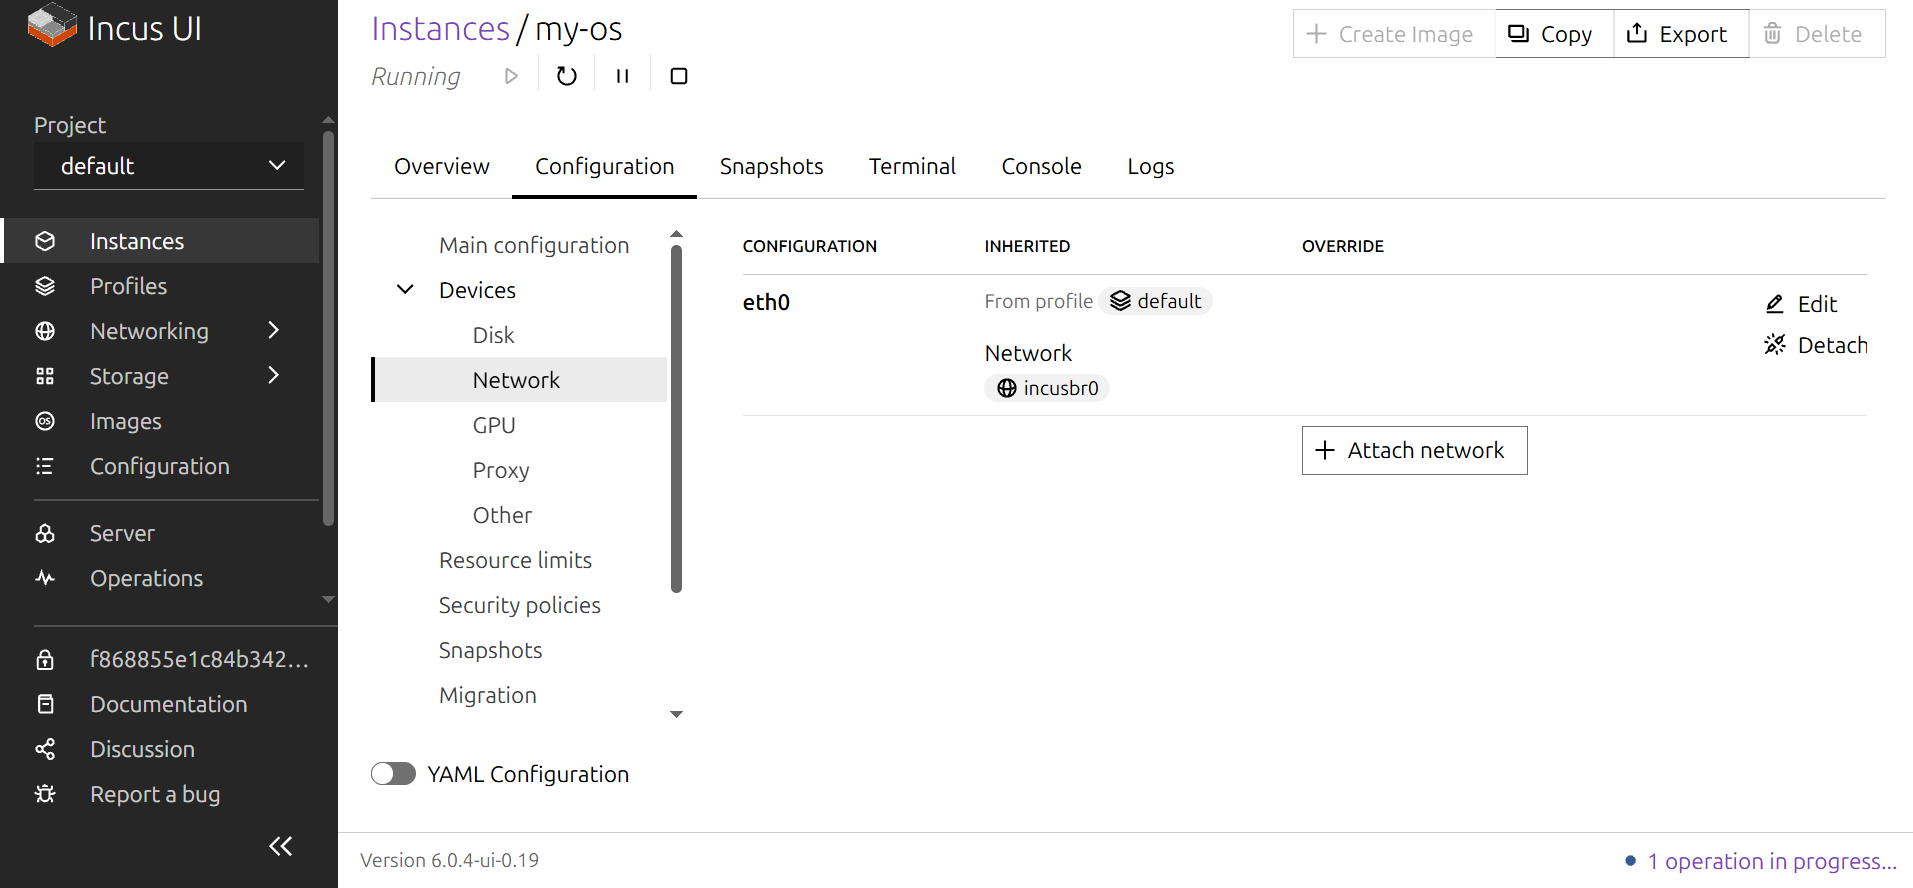
Task: Detach the eth0 network device
Action: (x=1815, y=345)
